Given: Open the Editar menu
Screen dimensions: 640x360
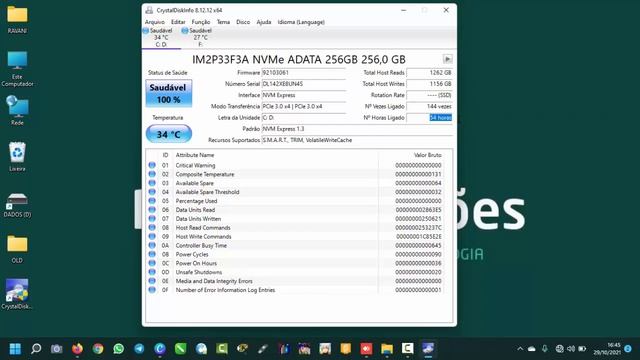Looking at the screenshot, I should (x=178, y=22).
